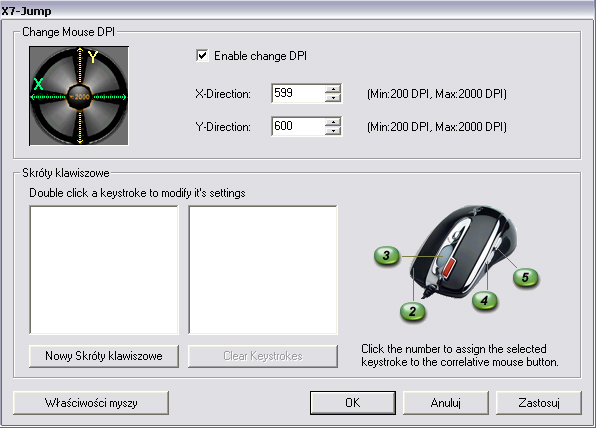Click the mouse product image
The image size is (598, 430).
pyautogui.click(x=465, y=253)
